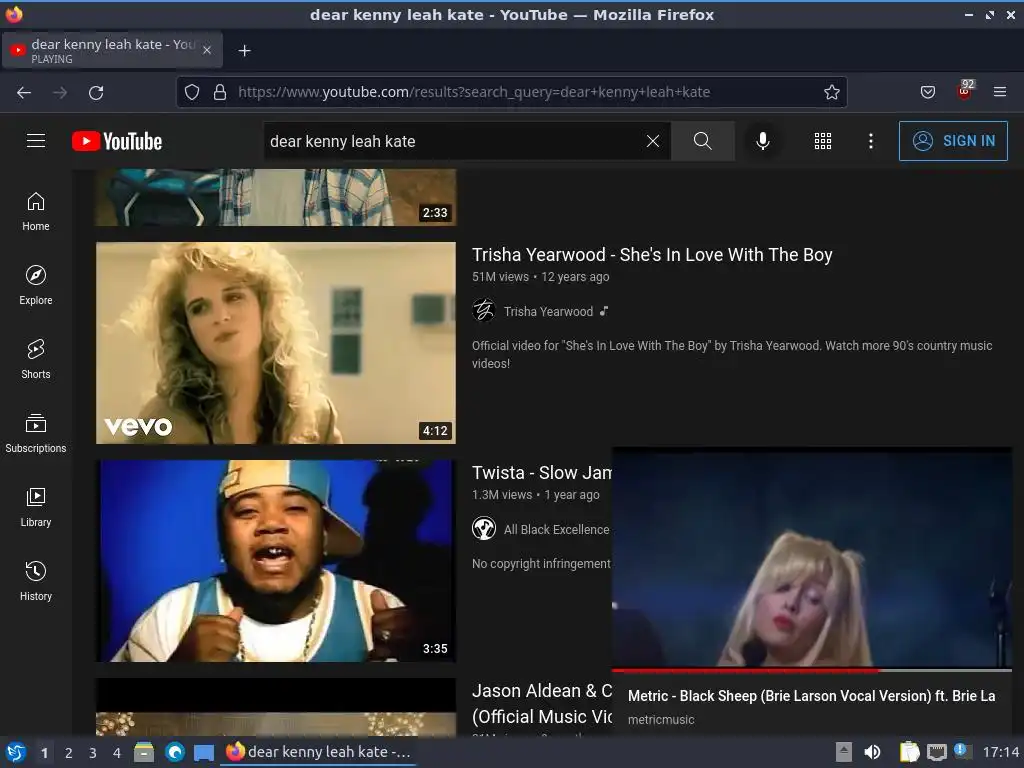The width and height of the screenshot is (1024, 768).
Task: Go to Home in sidebar
Action: pos(36,212)
